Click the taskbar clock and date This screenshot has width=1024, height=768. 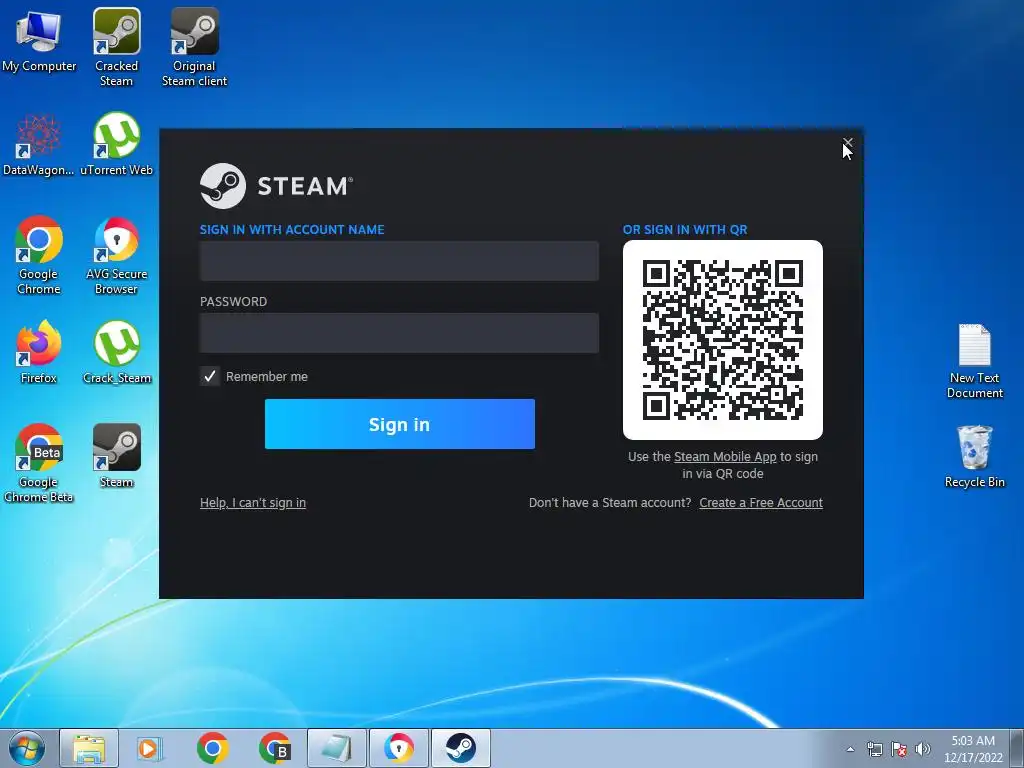click(973, 749)
